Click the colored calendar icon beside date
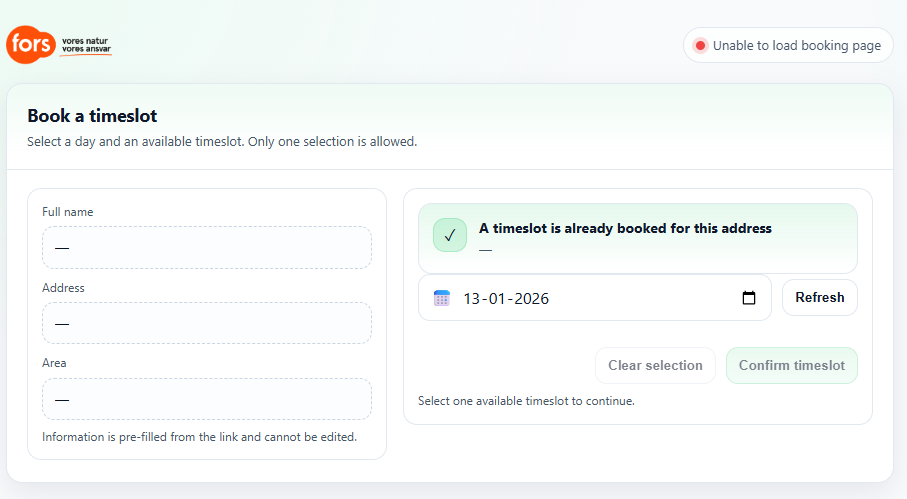This screenshot has width=907, height=499. [x=441, y=298]
